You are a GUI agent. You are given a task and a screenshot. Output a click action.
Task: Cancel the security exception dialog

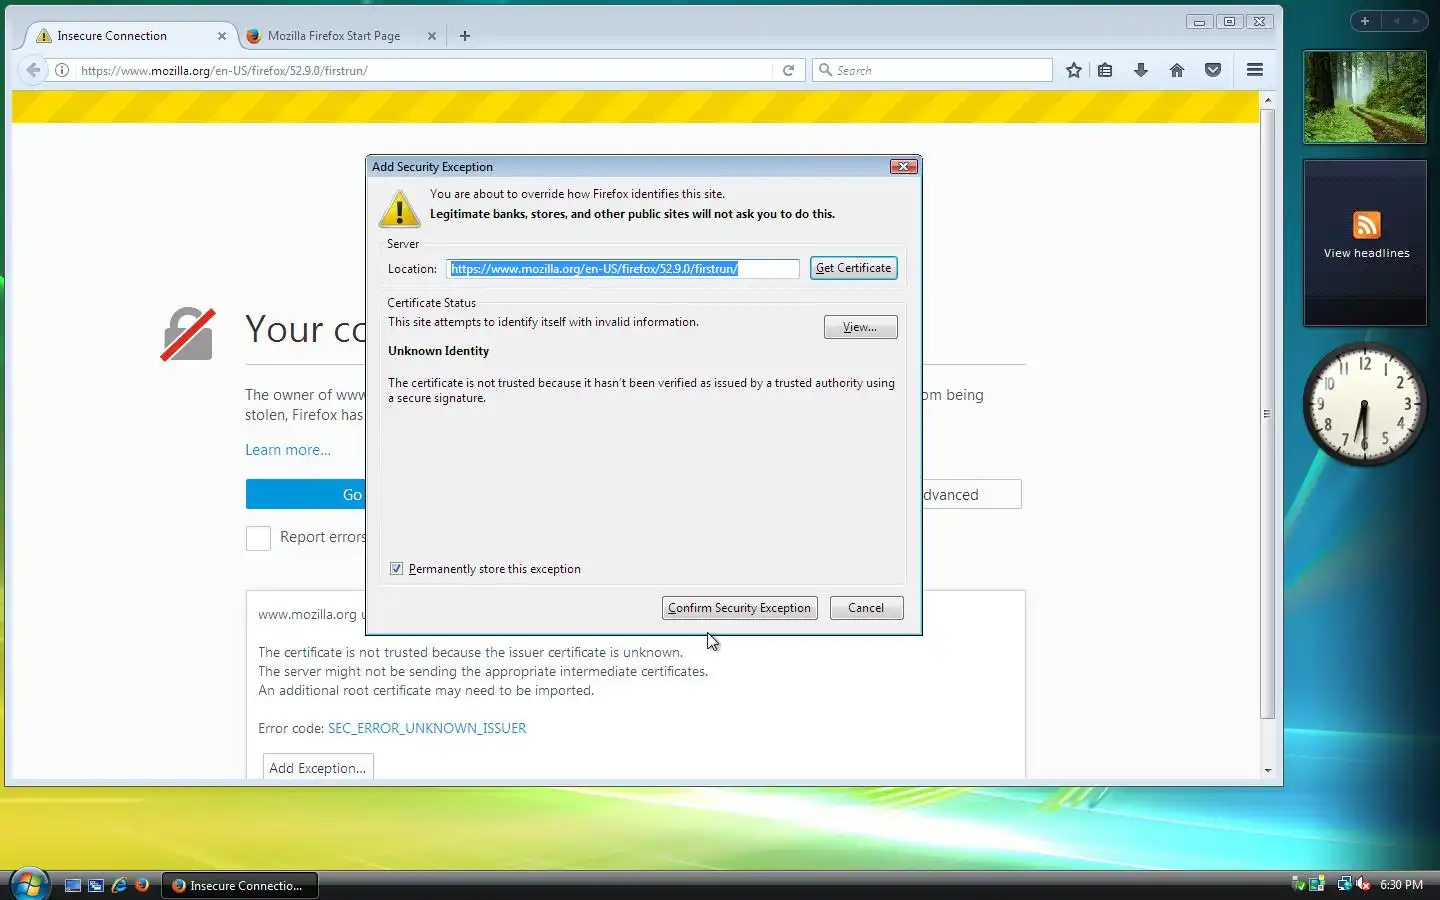pyautogui.click(x=866, y=608)
